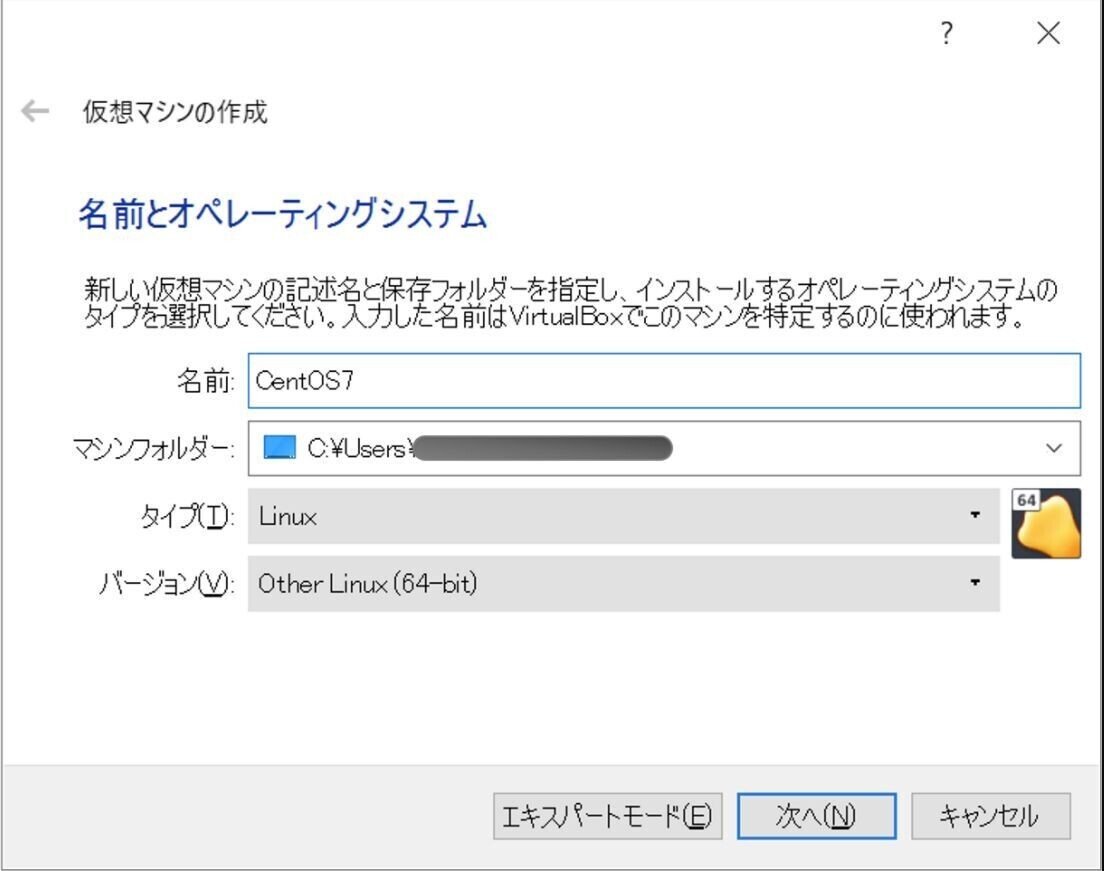1104x871 pixels.
Task: Click the blue folder icon in machine folder field
Action: 280,447
